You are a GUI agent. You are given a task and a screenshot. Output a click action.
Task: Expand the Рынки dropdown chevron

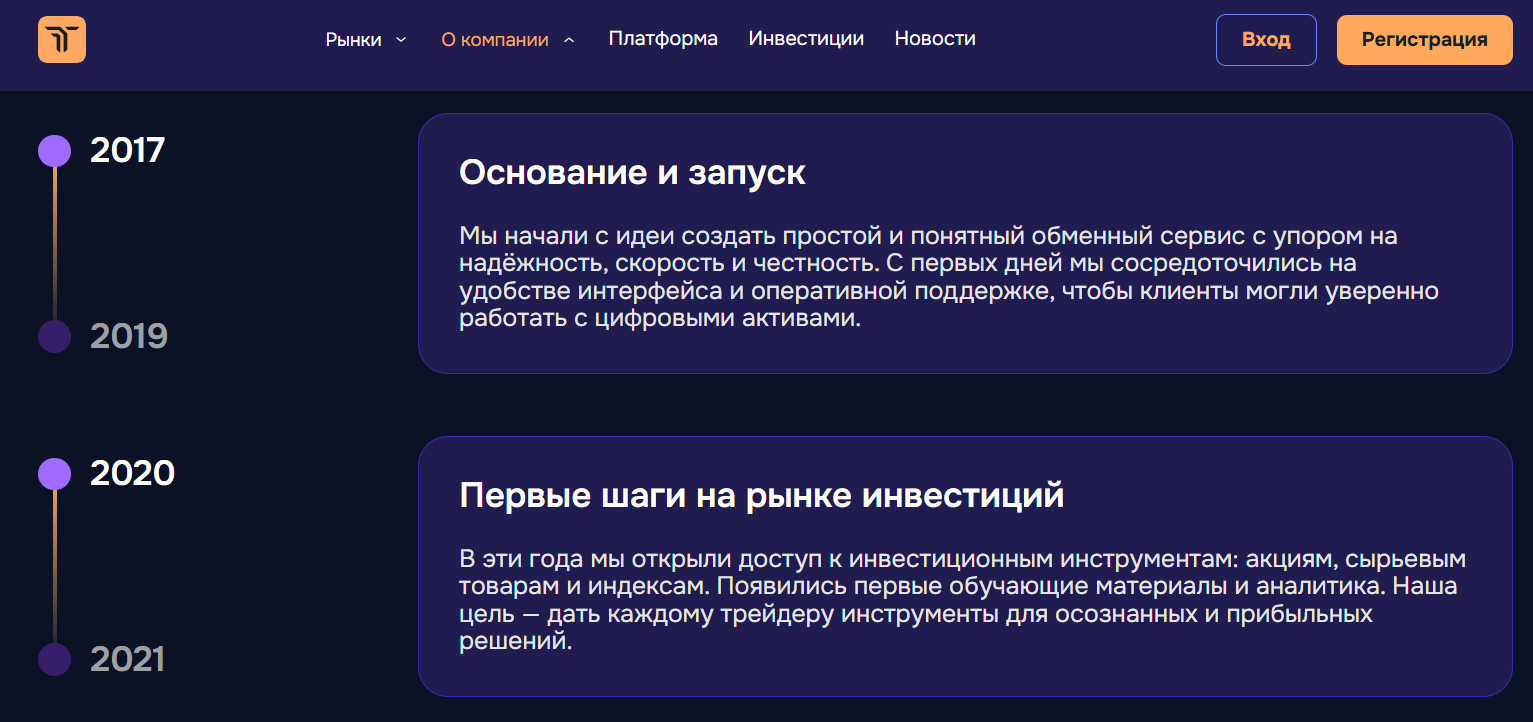[x=401, y=40]
